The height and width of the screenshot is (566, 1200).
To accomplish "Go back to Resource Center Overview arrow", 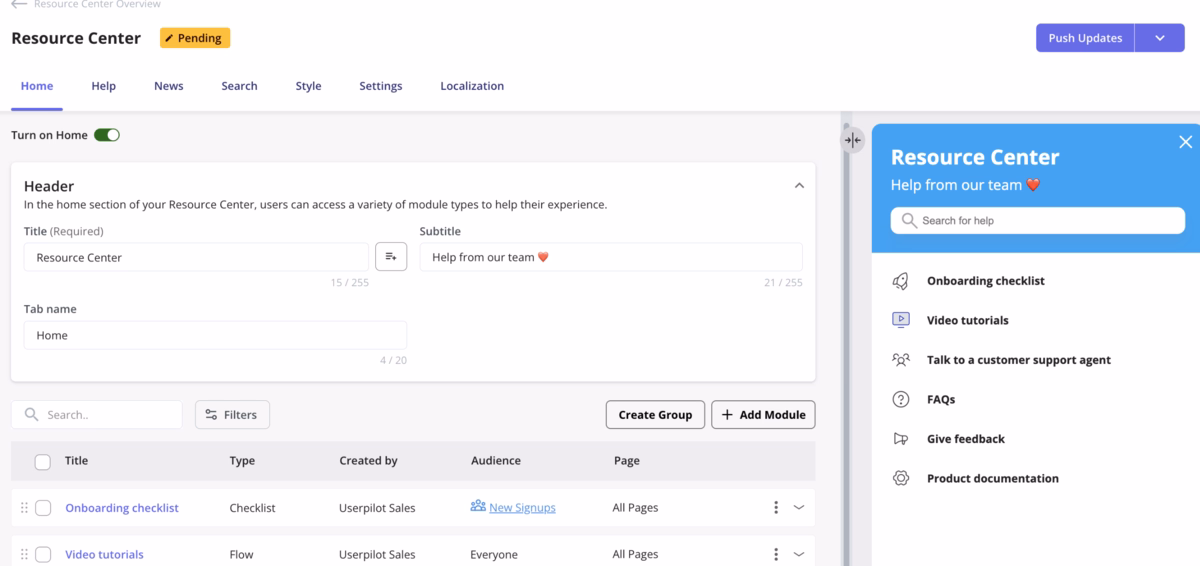I will (x=19, y=4).
